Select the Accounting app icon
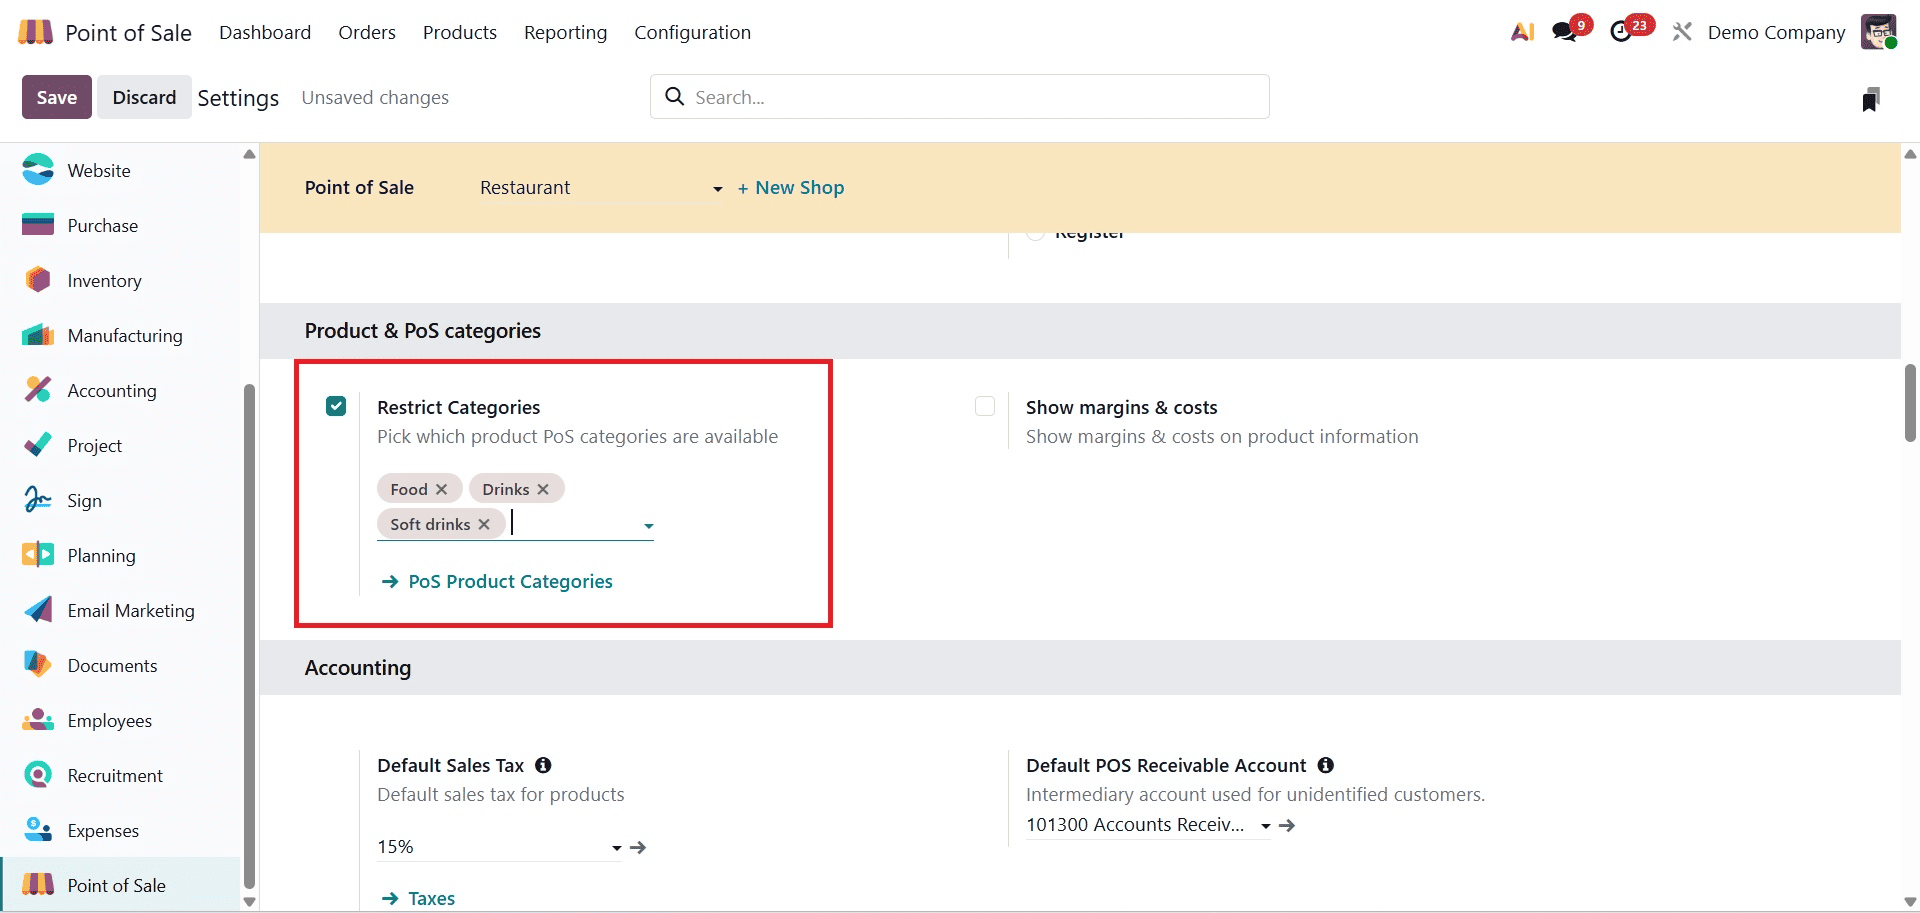The width and height of the screenshot is (1920, 913). [x=37, y=390]
